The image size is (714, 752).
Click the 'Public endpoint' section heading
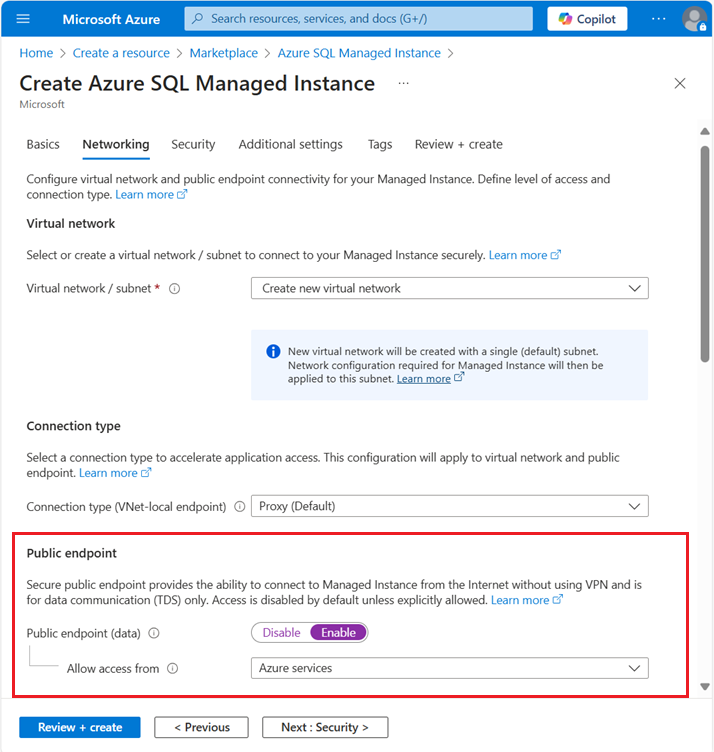(71, 553)
